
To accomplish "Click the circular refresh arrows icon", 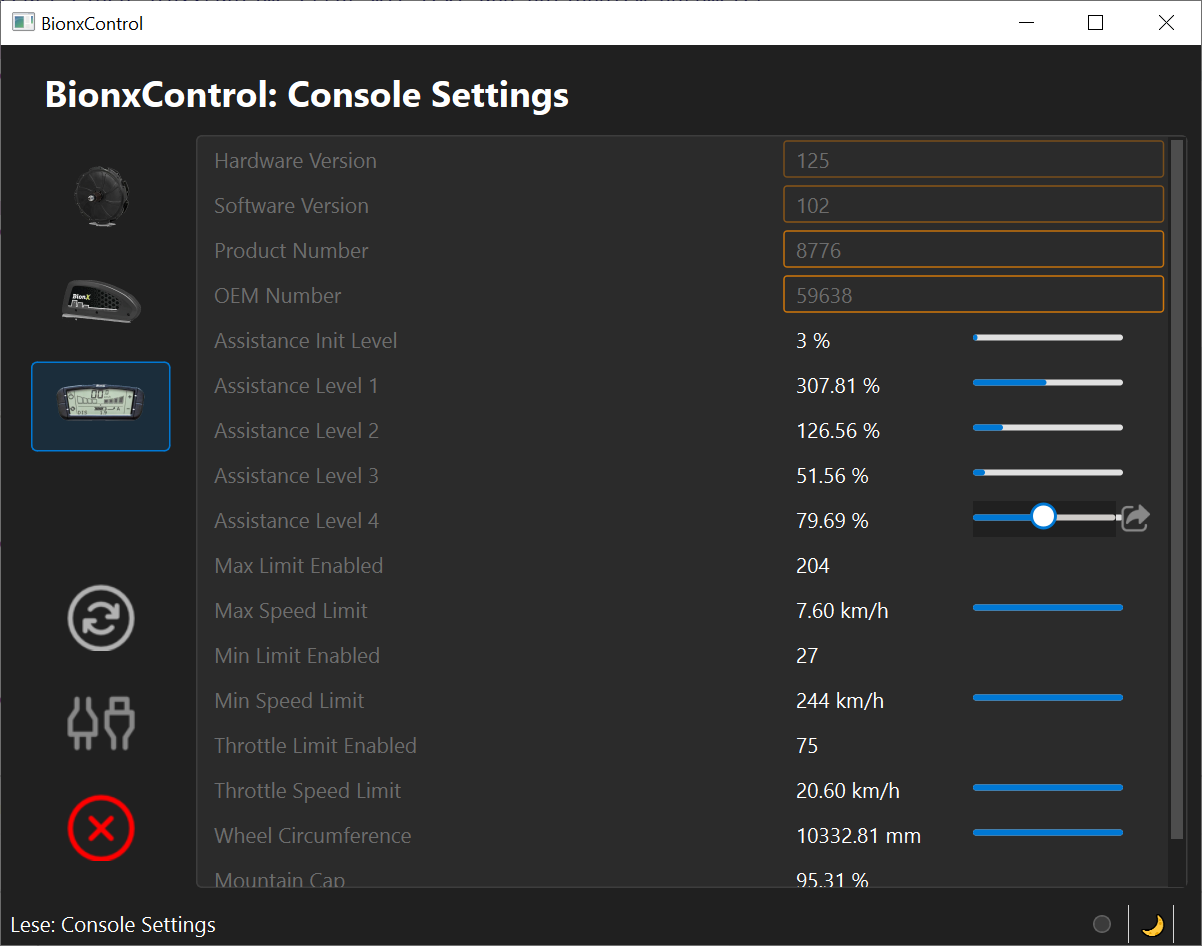I will pos(101,618).
